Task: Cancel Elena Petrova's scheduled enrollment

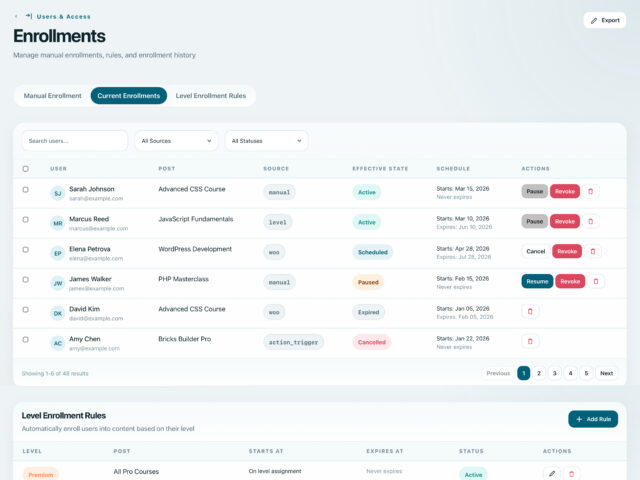Action: [536, 251]
